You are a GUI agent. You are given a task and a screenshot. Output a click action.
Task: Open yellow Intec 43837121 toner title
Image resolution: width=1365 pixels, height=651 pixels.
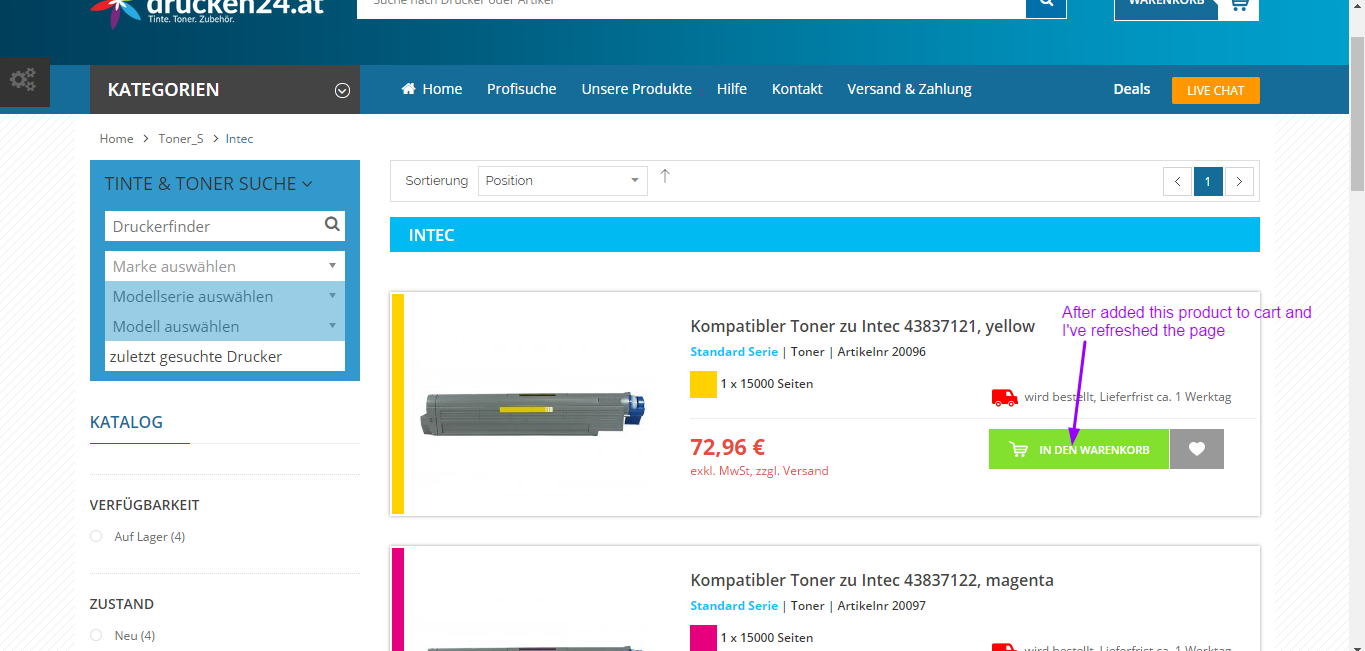coord(862,326)
